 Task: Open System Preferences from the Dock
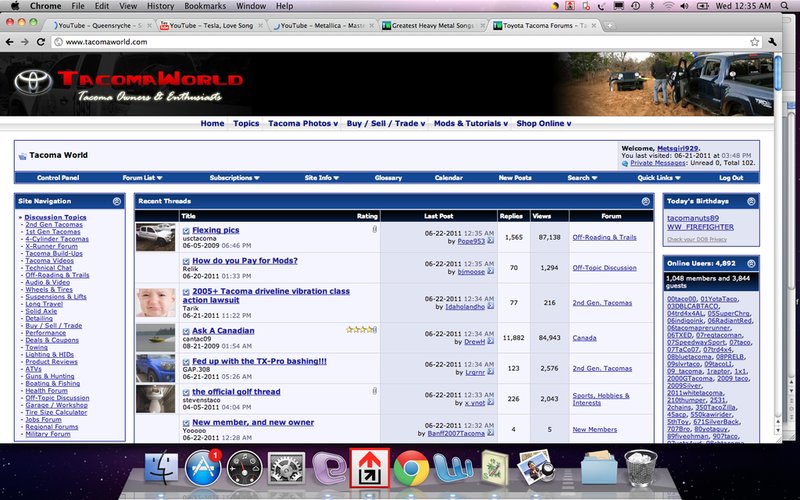[x=286, y=467]
